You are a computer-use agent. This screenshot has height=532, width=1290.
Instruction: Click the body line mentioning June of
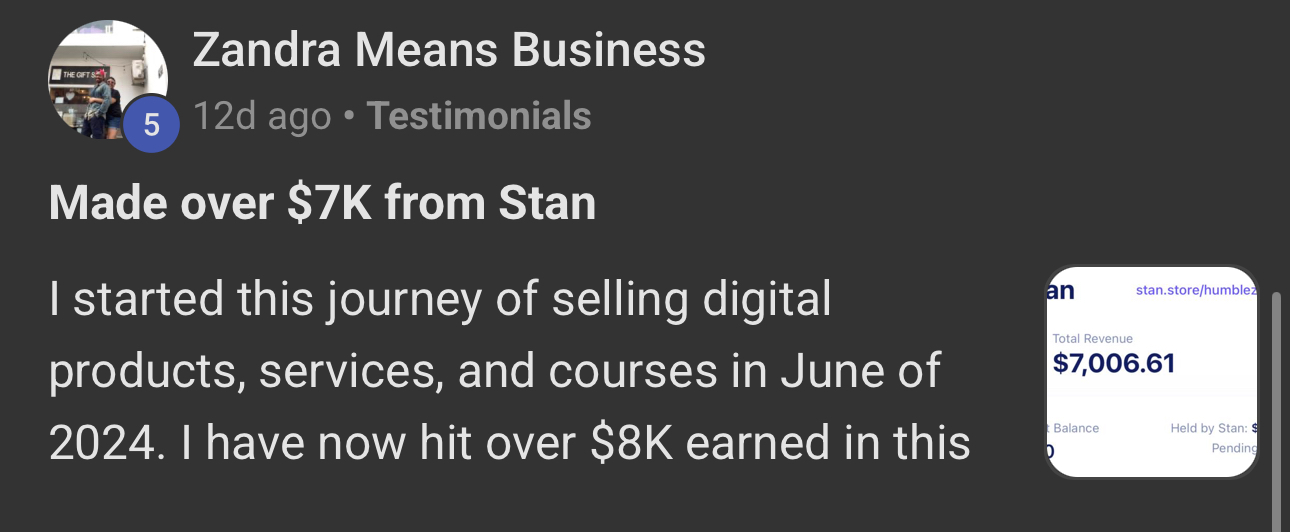[x=495, y=372]
